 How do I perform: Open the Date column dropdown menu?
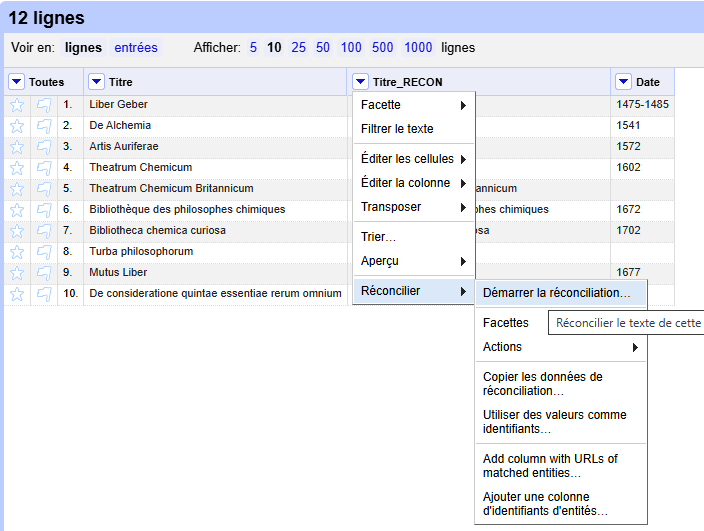624,82
